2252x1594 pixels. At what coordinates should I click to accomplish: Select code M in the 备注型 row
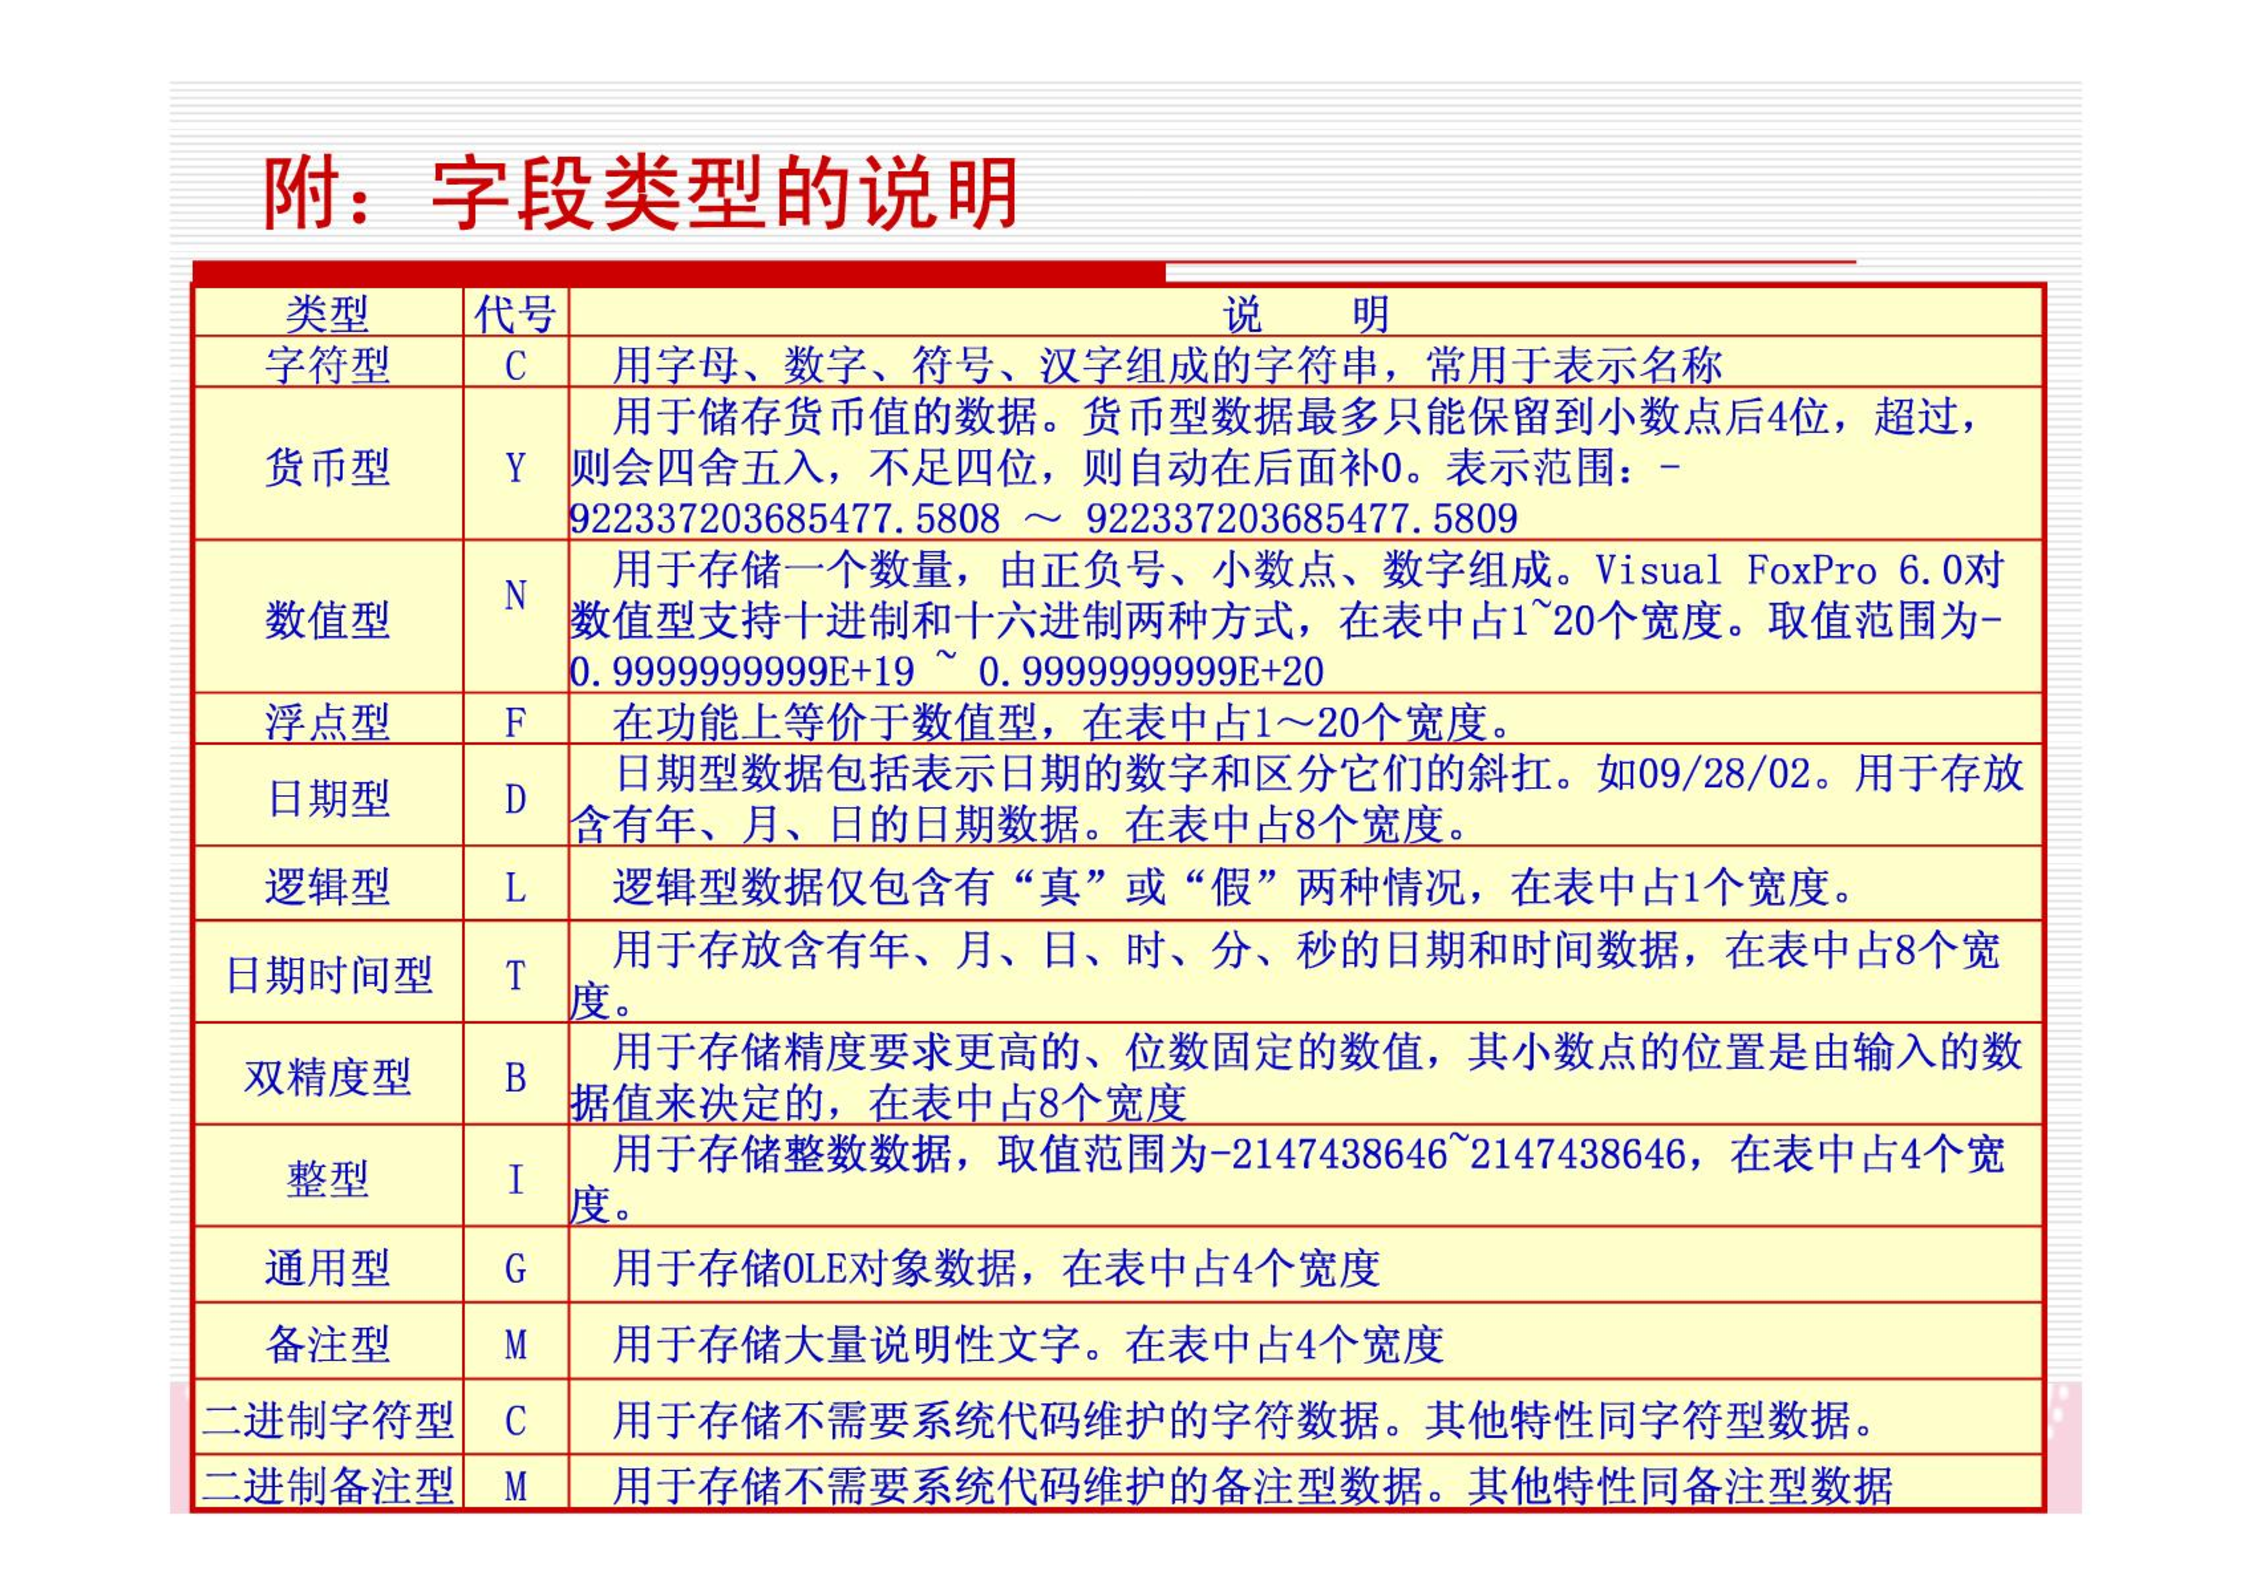point(515,1344)
